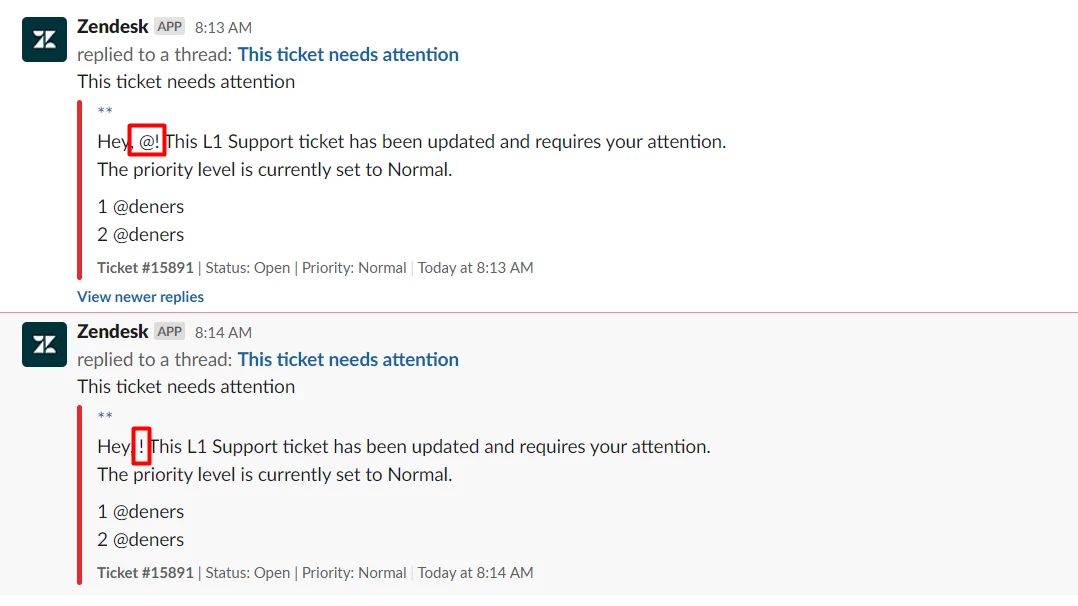Open the Zendesk sender name on the 8:13 AM message

pyautogui.click(x=112, y=27)
